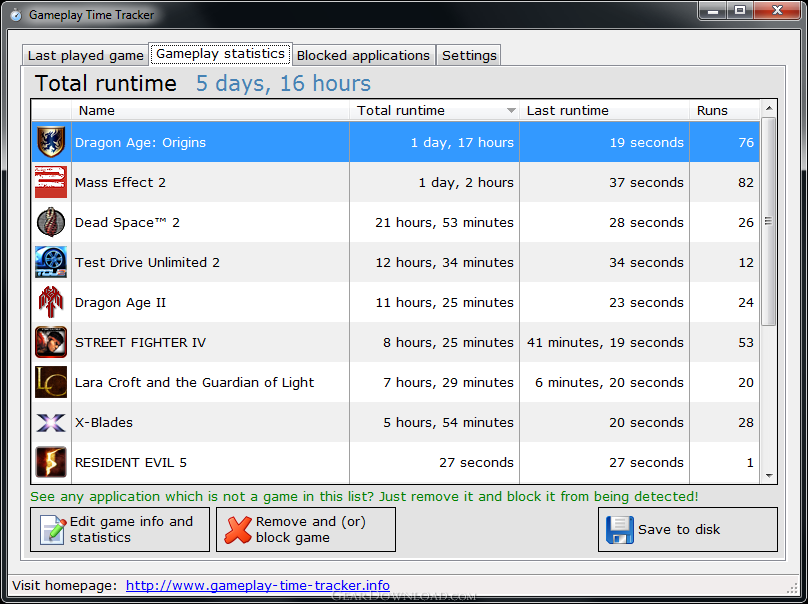Click the '41 minutes, 19 seconds' last runtime cell

[x=605, y=342]
